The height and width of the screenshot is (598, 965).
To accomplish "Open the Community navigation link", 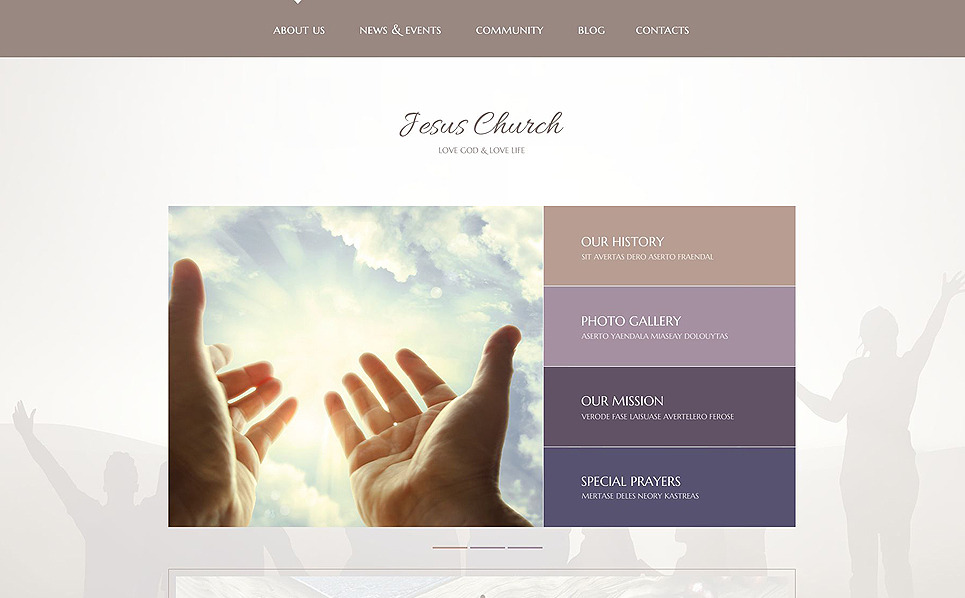I will point(509,30).
